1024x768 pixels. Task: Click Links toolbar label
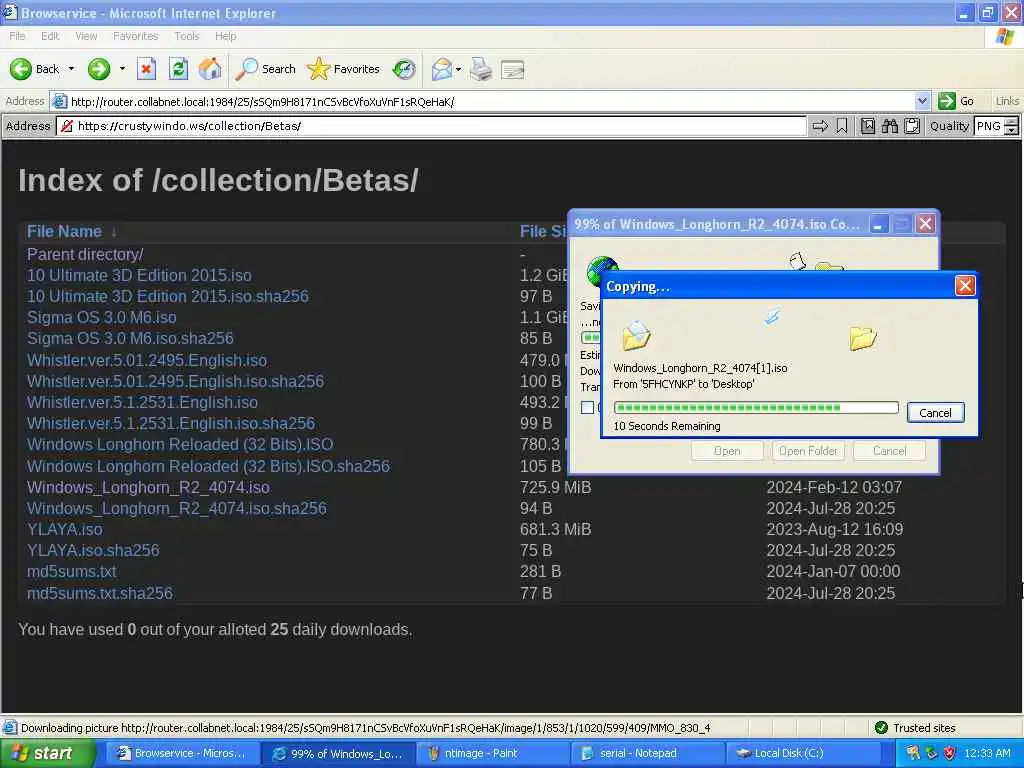pos(1007,101)
